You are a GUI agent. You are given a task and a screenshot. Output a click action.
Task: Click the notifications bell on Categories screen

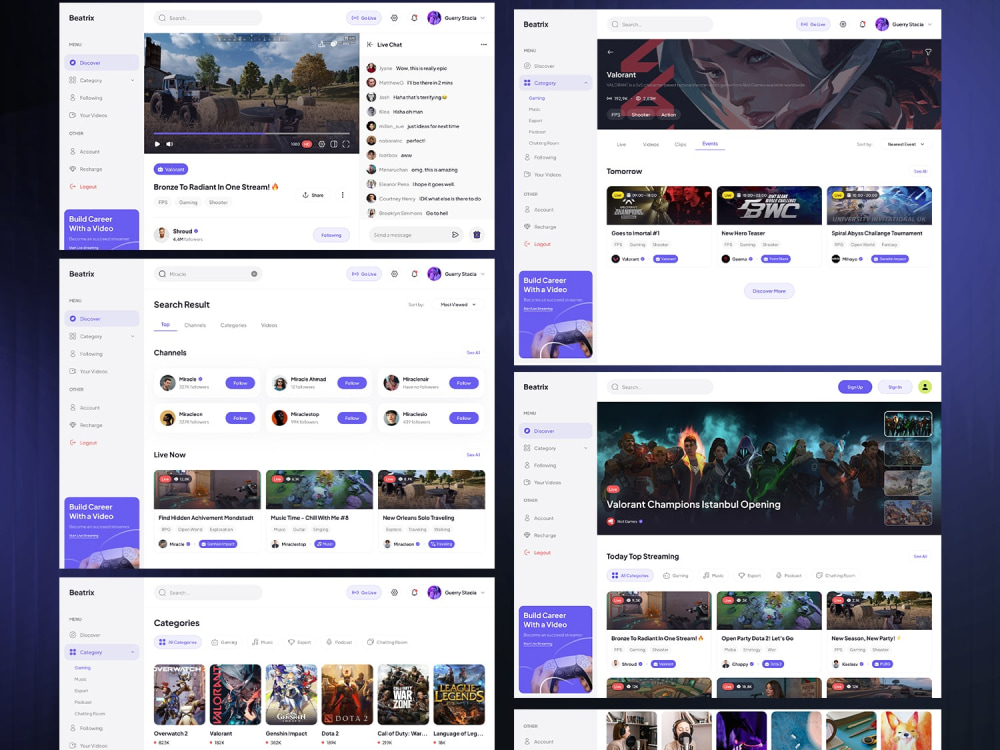tap(414, 592)
